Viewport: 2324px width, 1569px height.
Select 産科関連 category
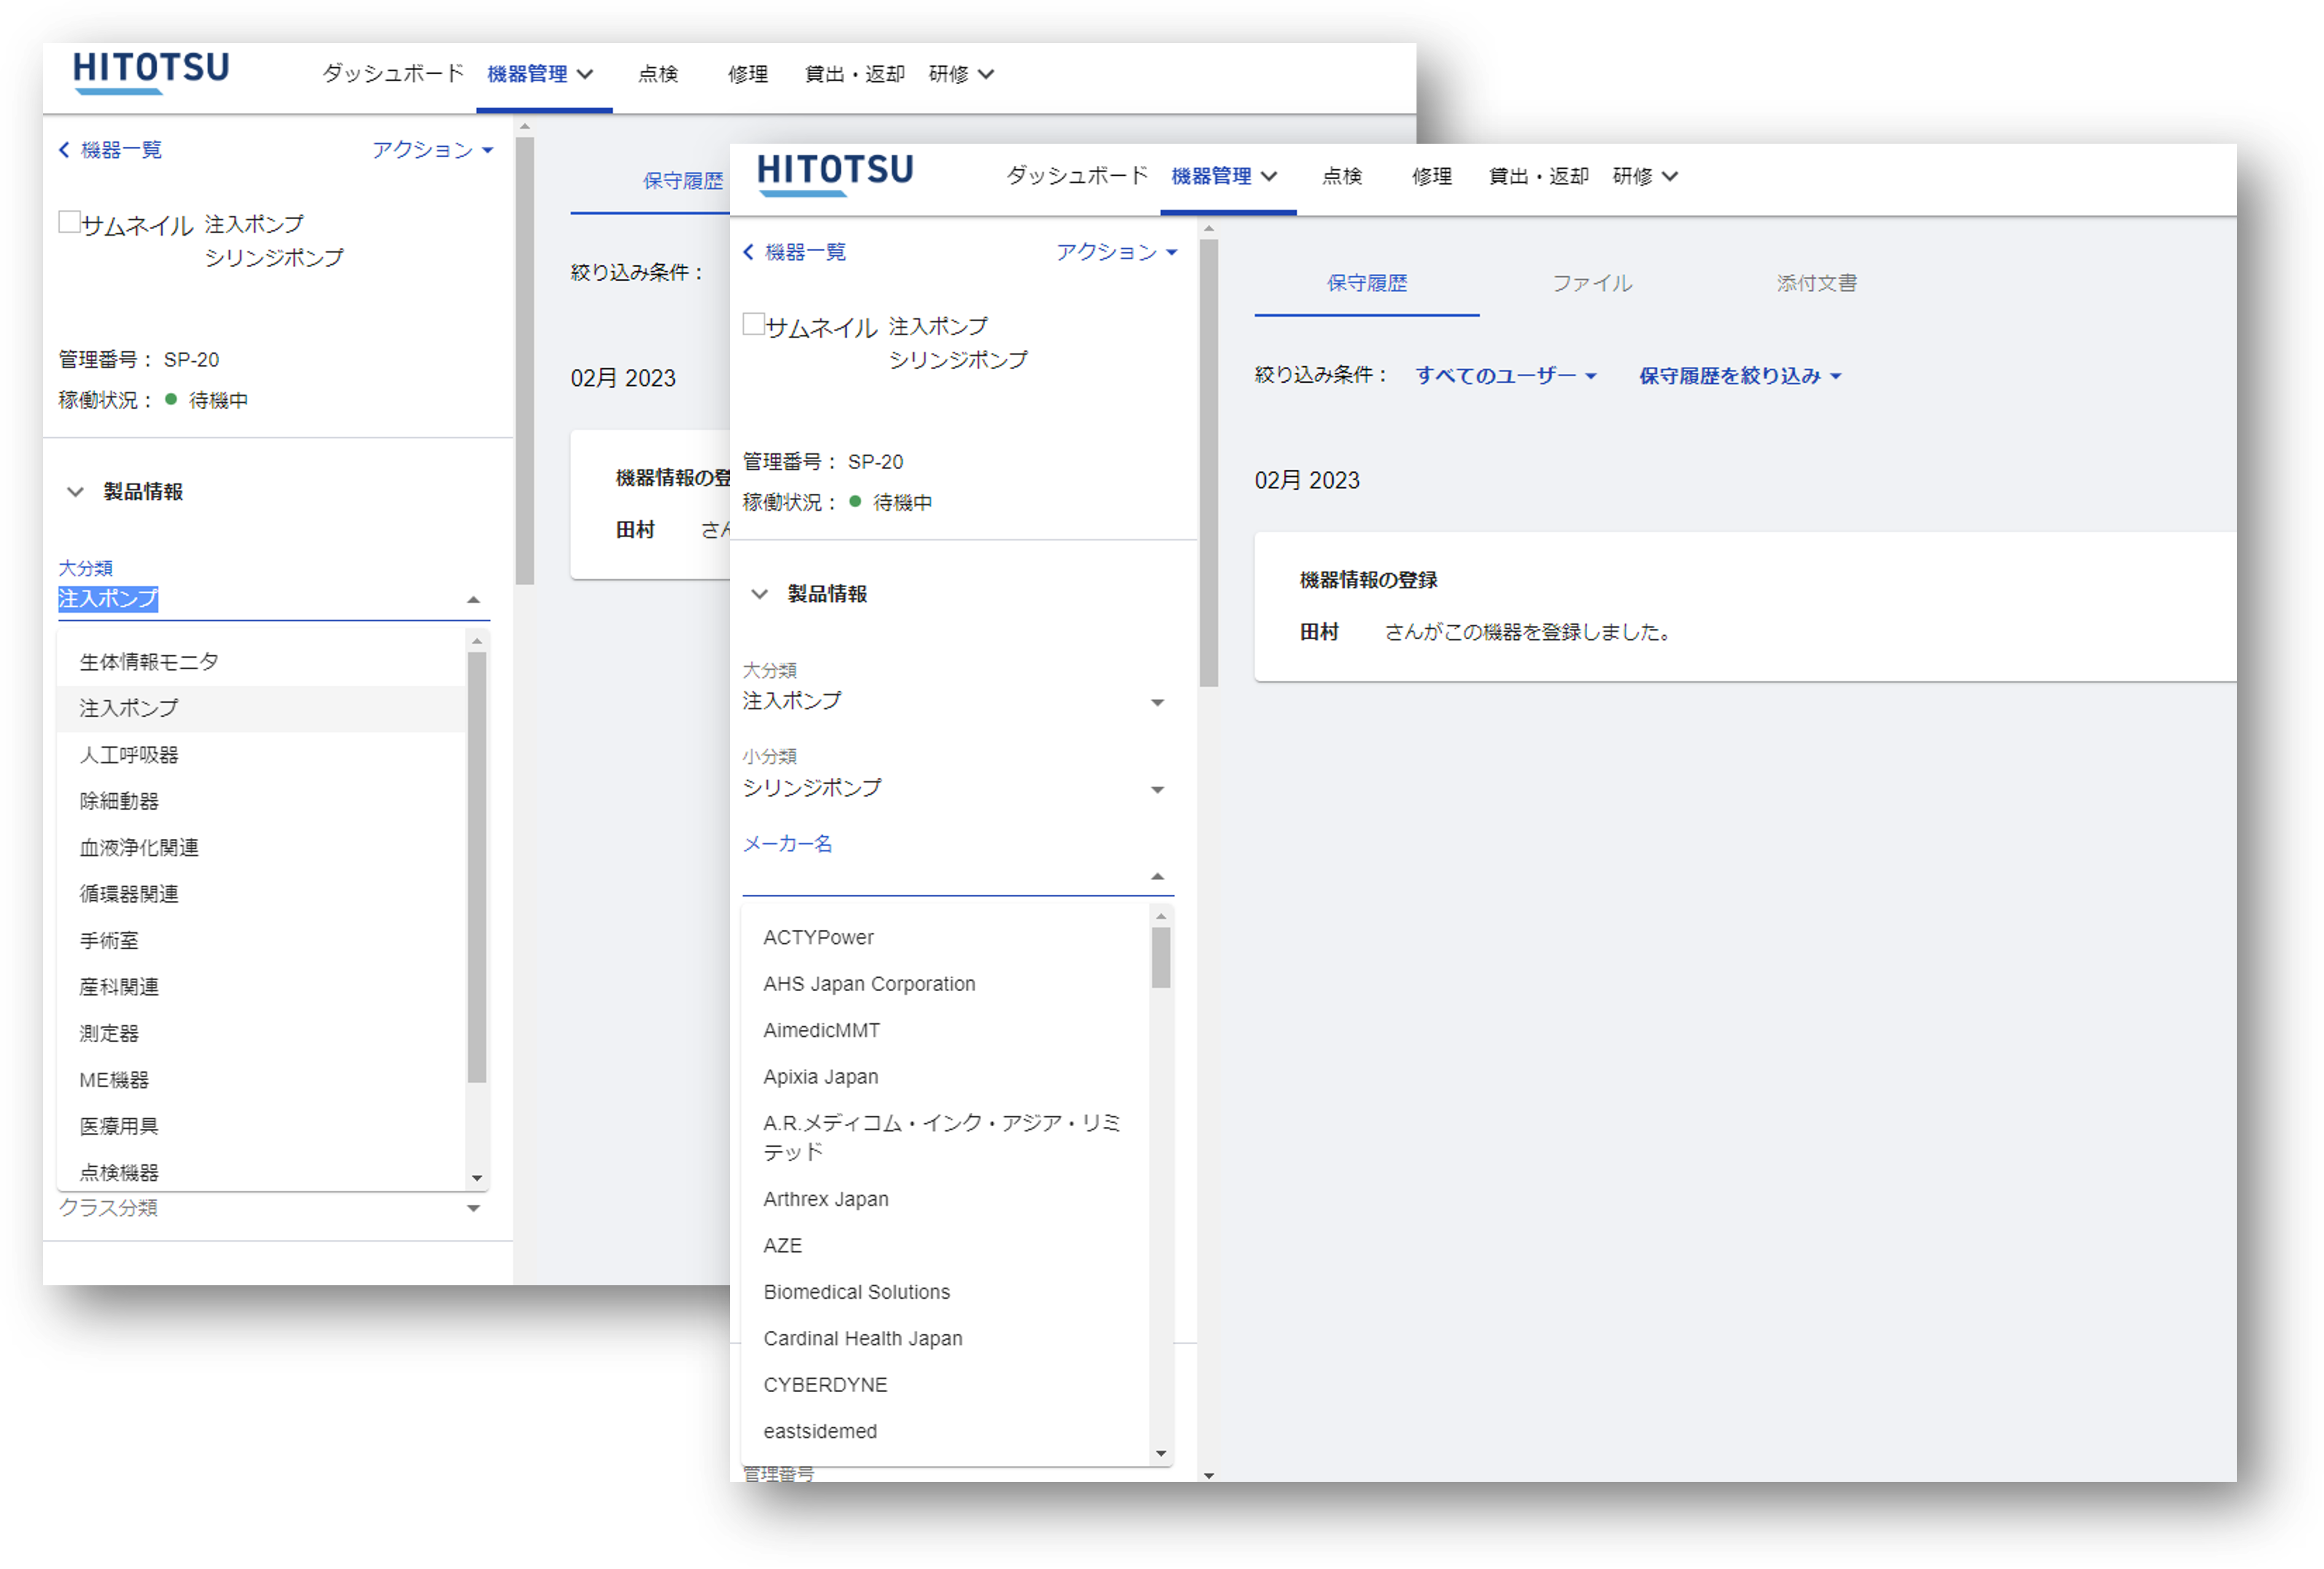point(262,987)
